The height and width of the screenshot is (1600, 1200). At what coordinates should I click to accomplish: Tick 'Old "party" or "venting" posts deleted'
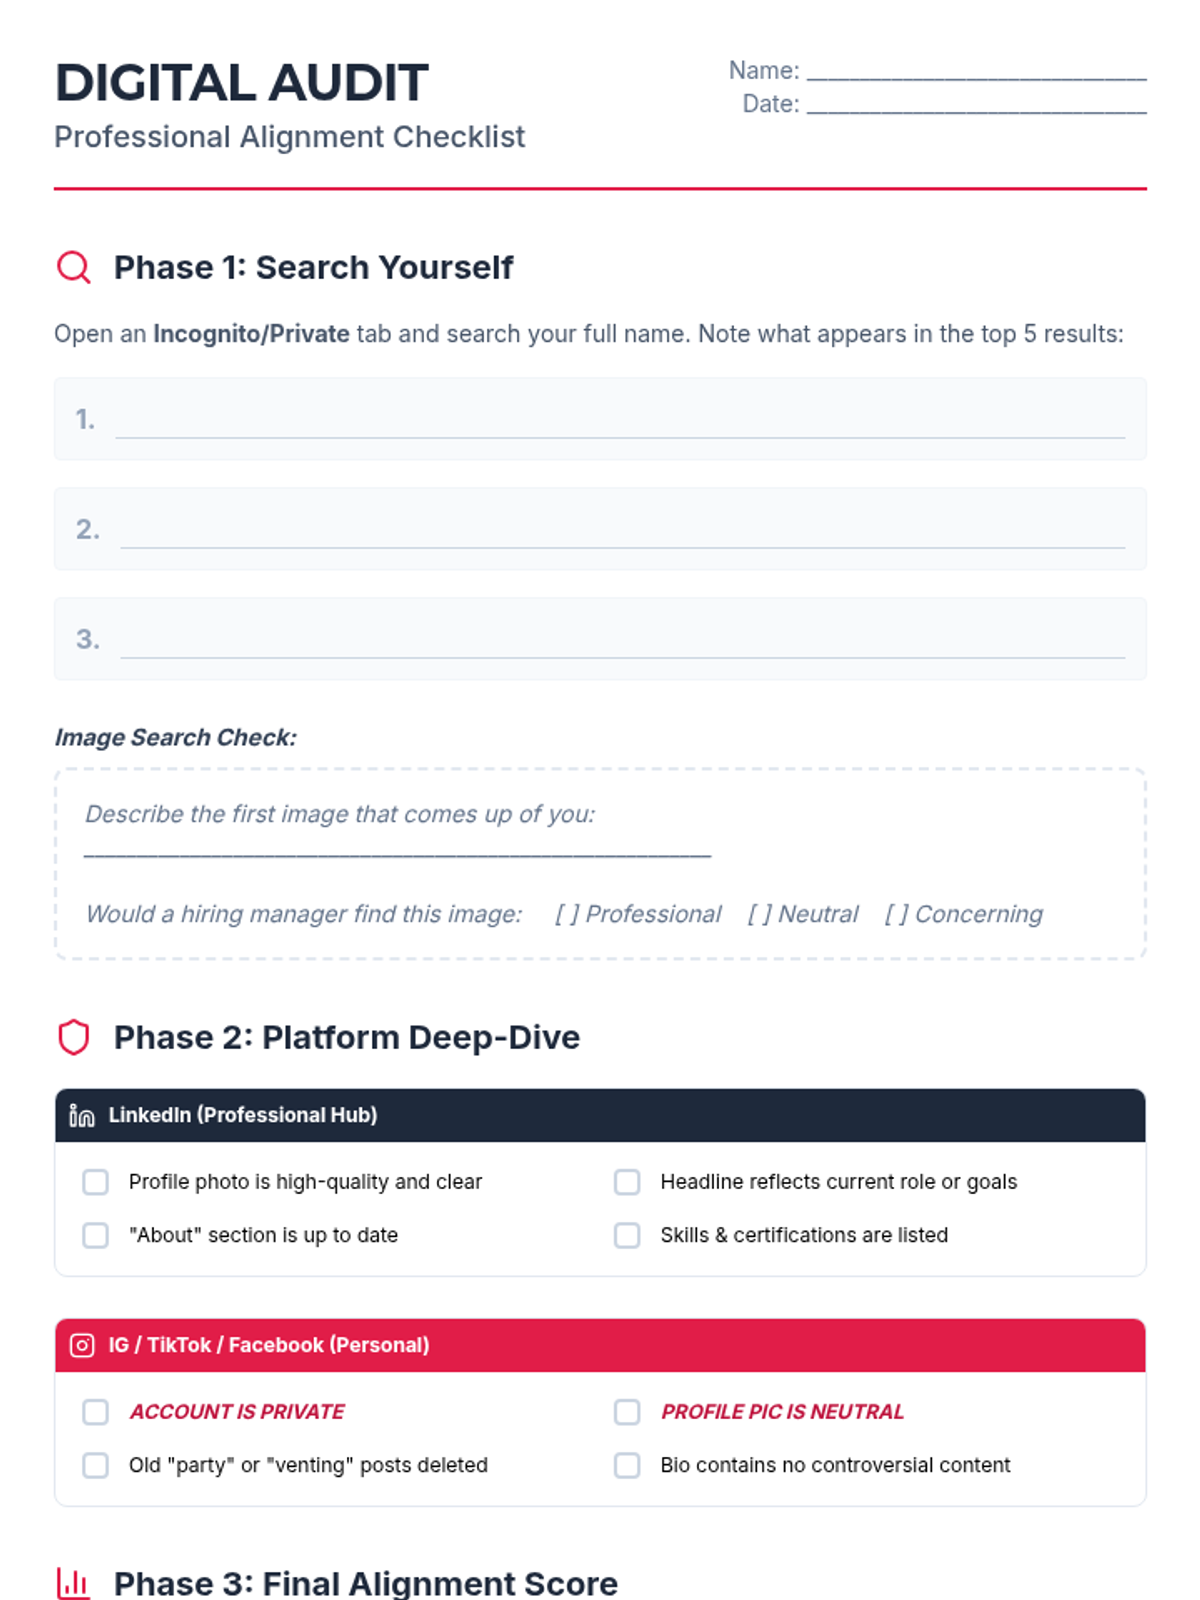pyautogui.click(x=96, y=1465)
